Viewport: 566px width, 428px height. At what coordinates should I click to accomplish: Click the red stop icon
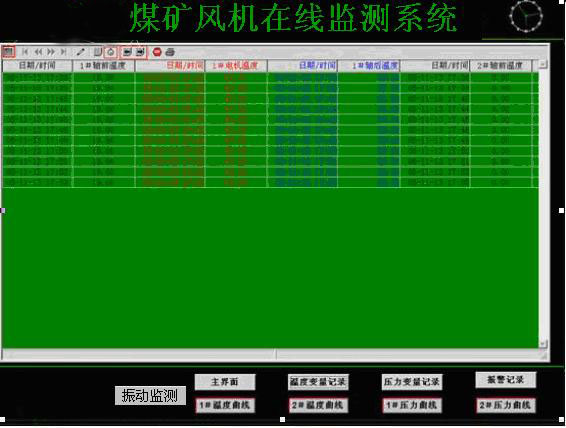click(157, 52)
